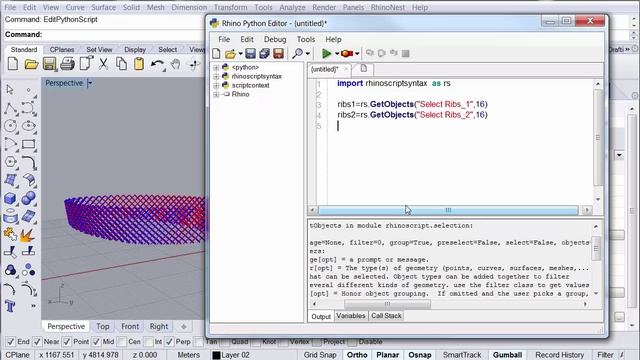Enable the Cen osnap checkbox
640x360 pixels.
click(122, 342)
